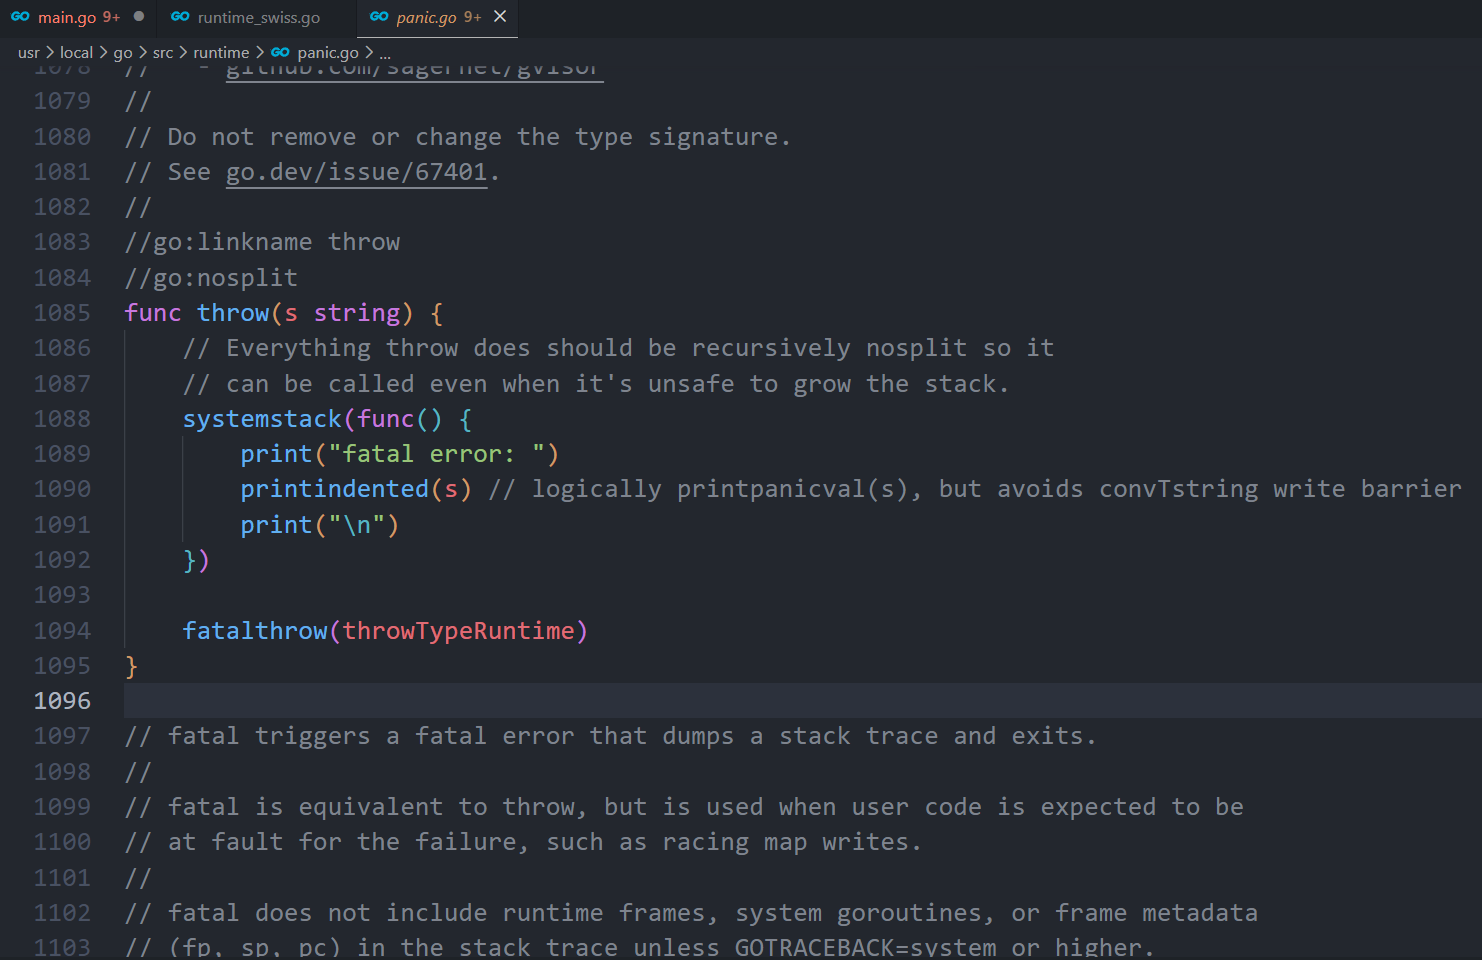
Task: Open the usr breadcrumb segment
Action: [x=29, y=52]
